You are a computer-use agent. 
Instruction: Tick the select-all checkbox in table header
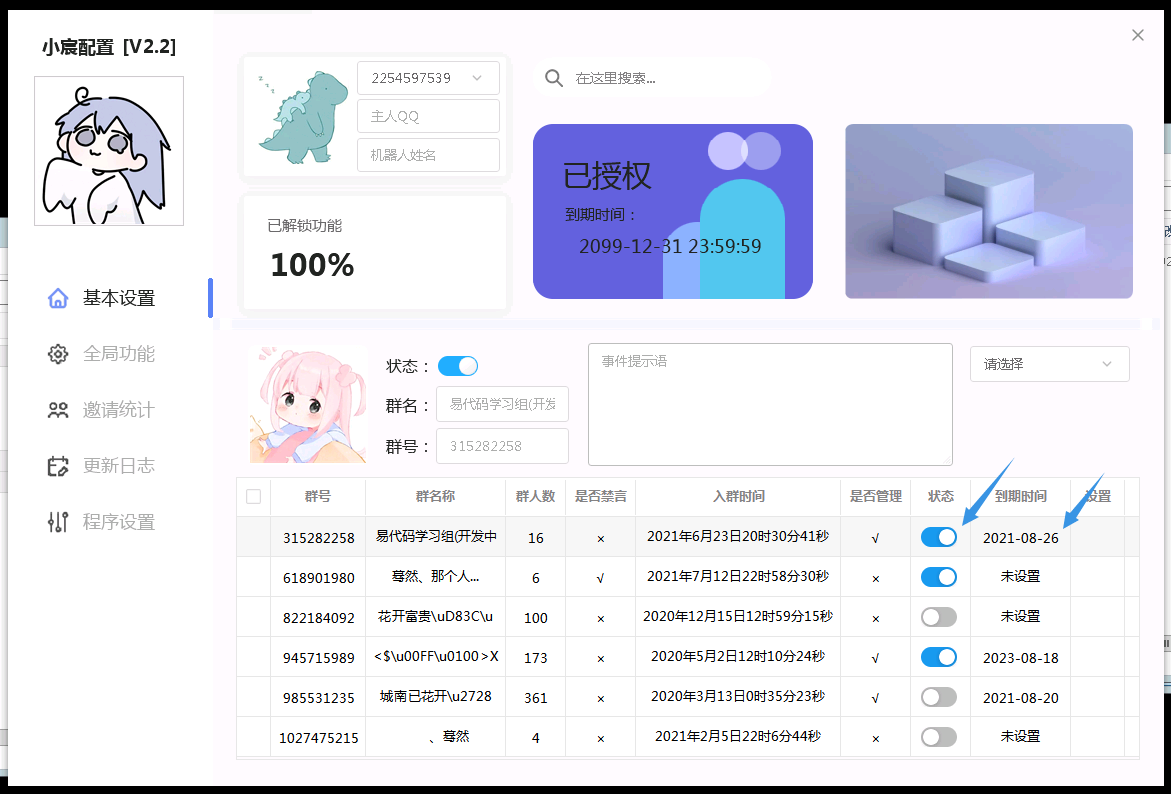click(253, 497)
